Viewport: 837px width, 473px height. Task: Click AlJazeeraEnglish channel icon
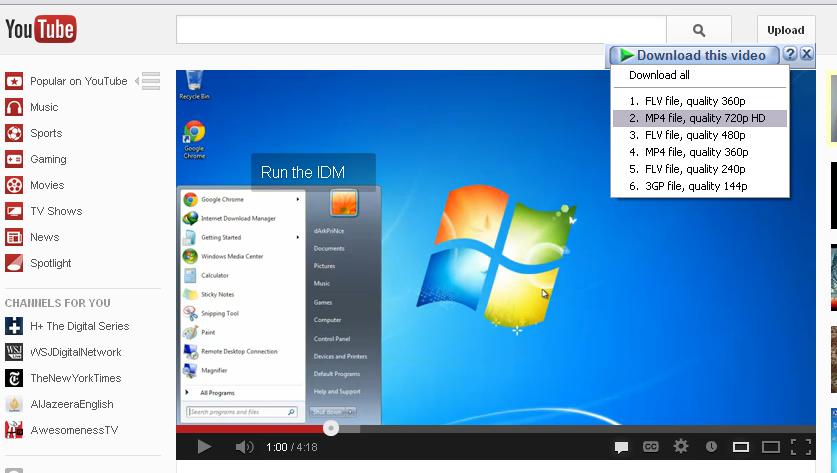(x=14, y=404)
